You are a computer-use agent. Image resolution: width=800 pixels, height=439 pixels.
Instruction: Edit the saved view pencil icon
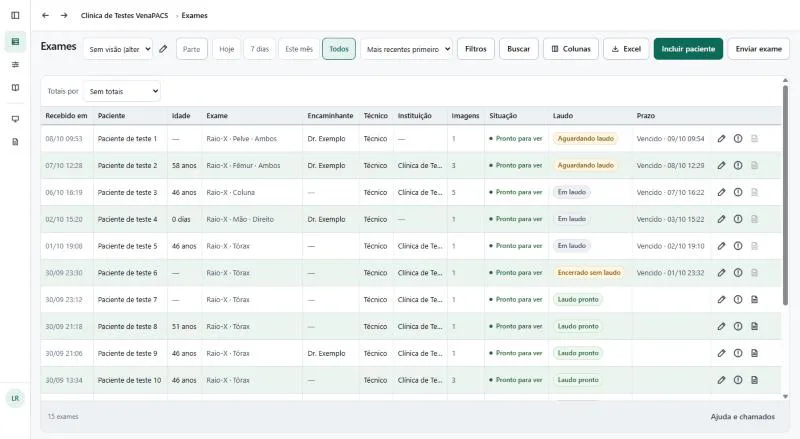coord(163,49)
